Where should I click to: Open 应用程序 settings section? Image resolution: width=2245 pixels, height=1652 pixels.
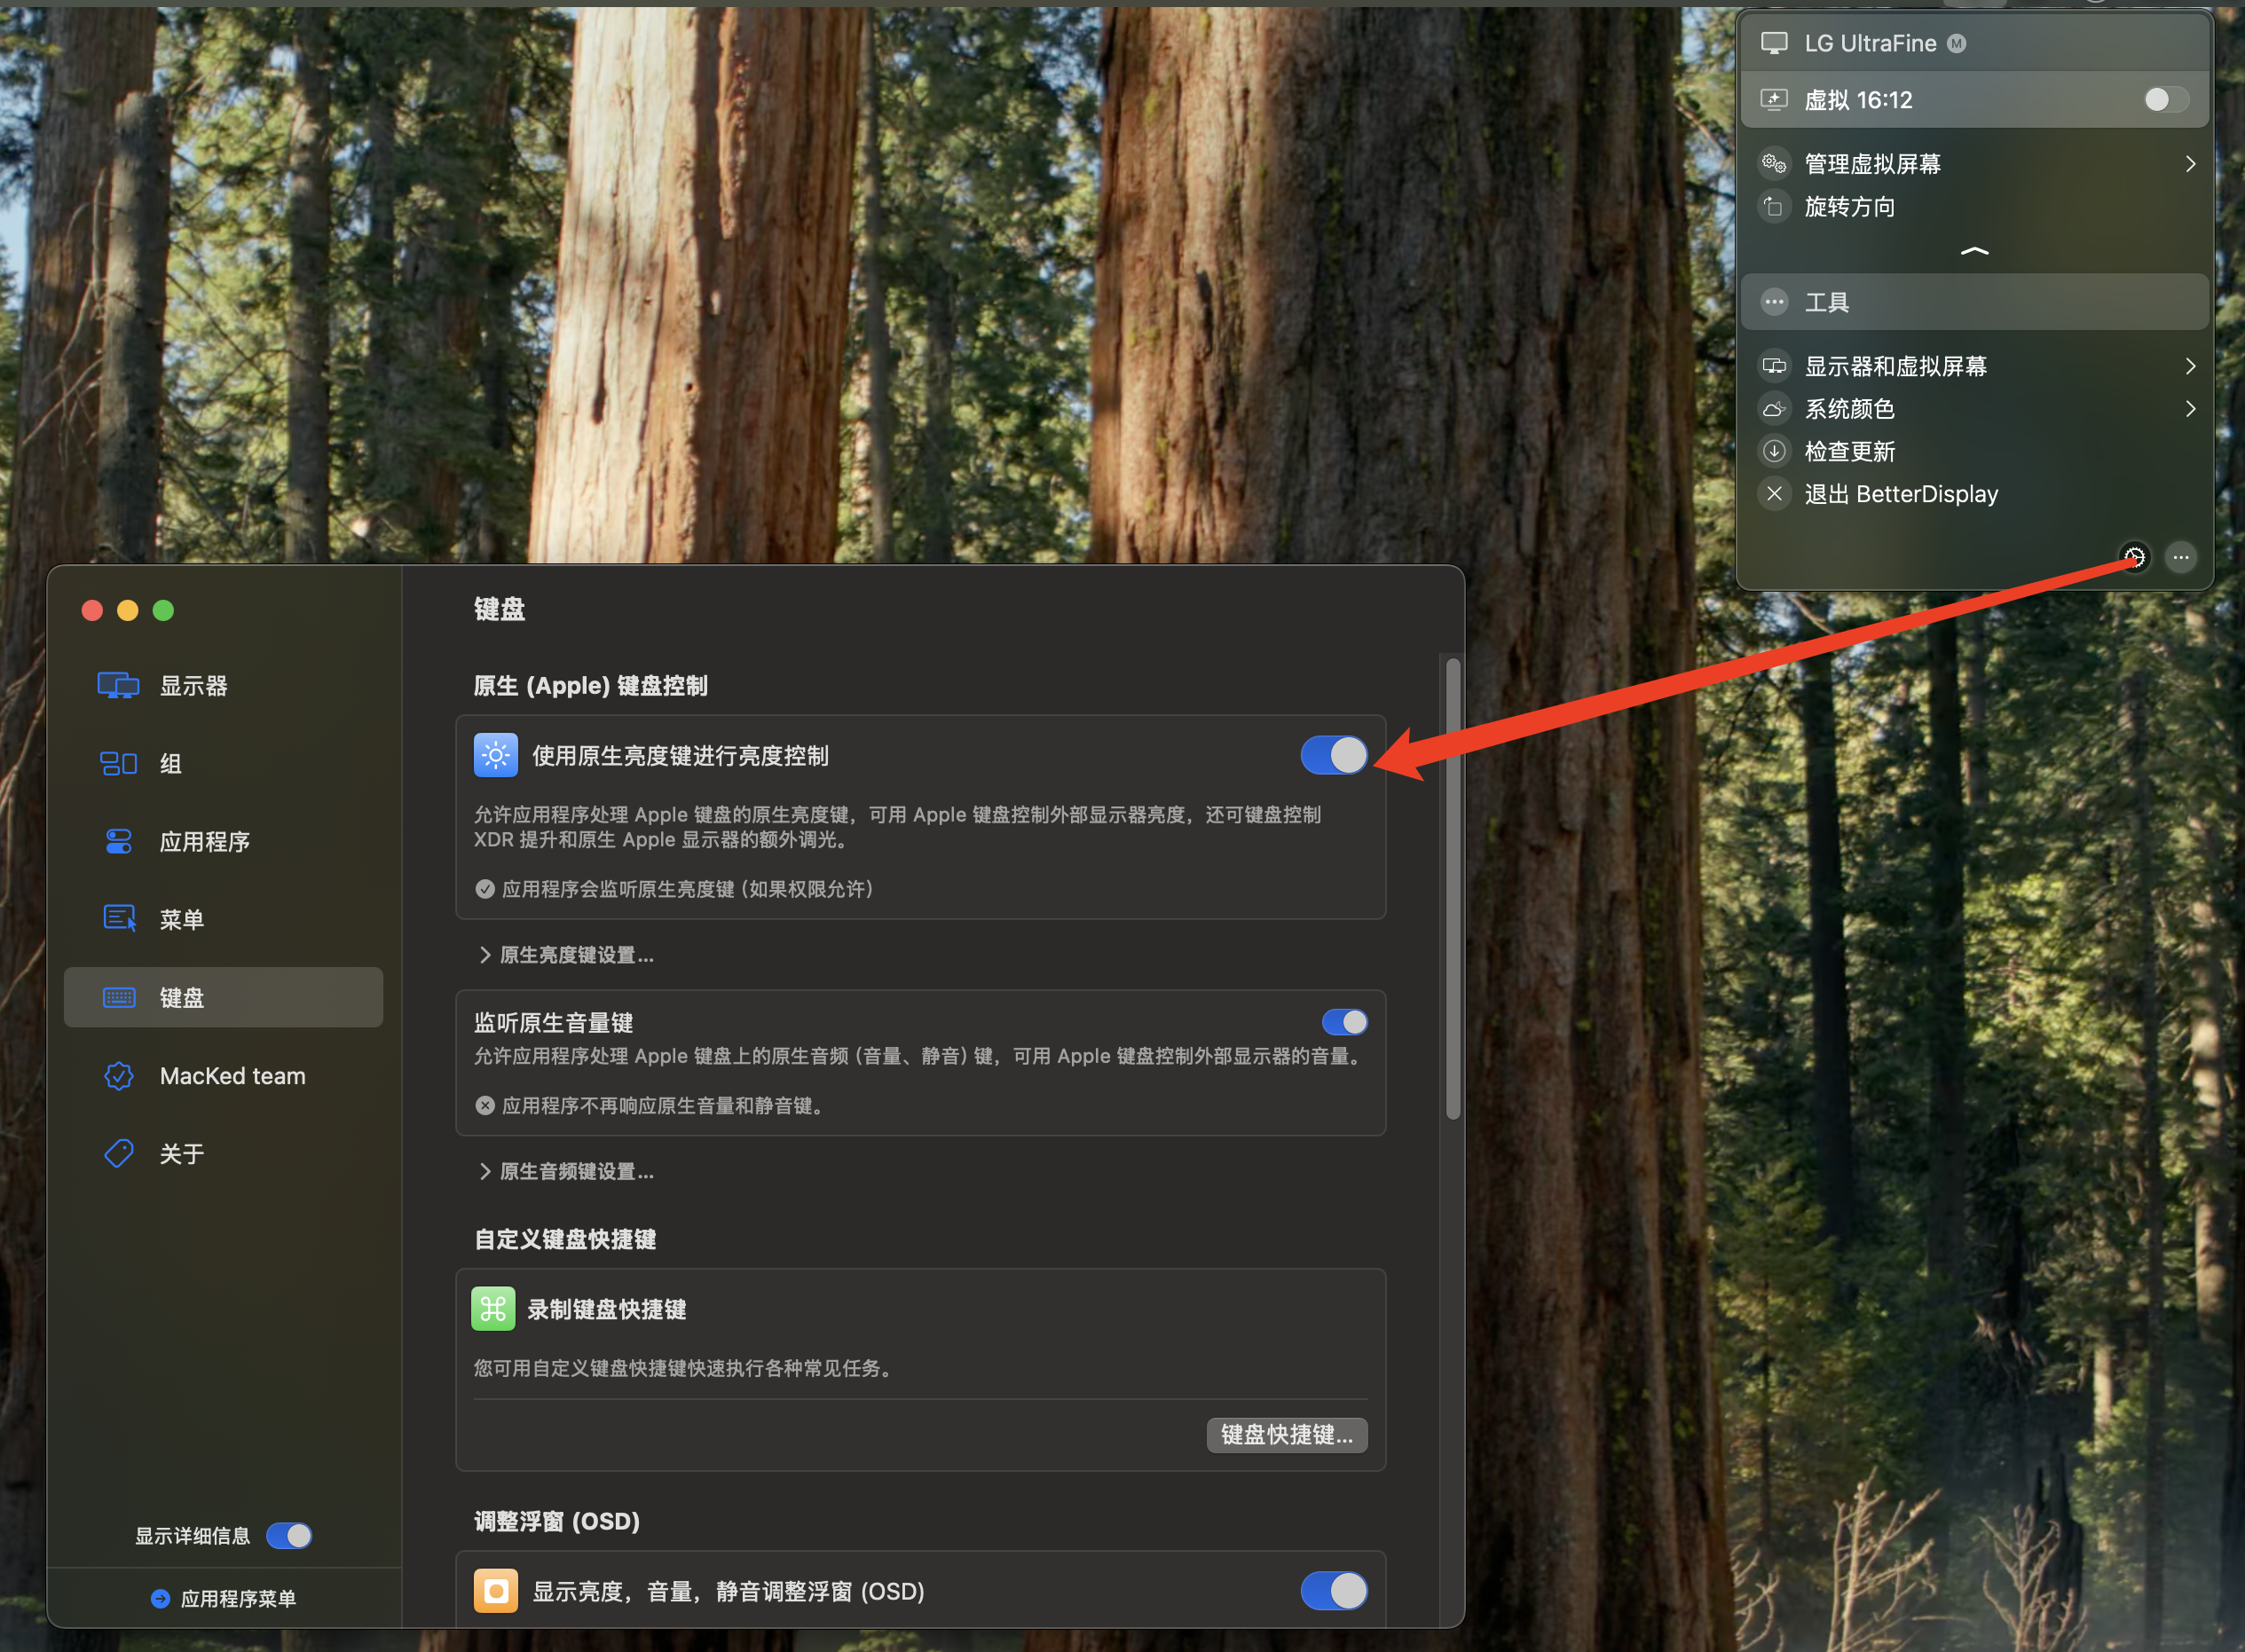point(204,842)
